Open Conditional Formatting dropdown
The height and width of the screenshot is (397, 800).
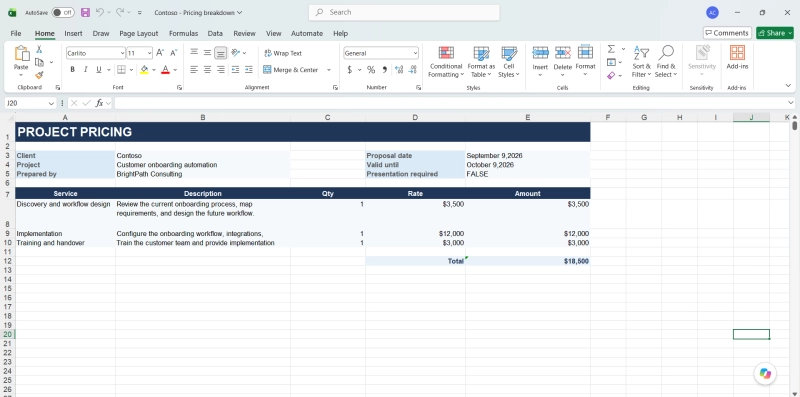pyautogui.click(x=446, y=61)
